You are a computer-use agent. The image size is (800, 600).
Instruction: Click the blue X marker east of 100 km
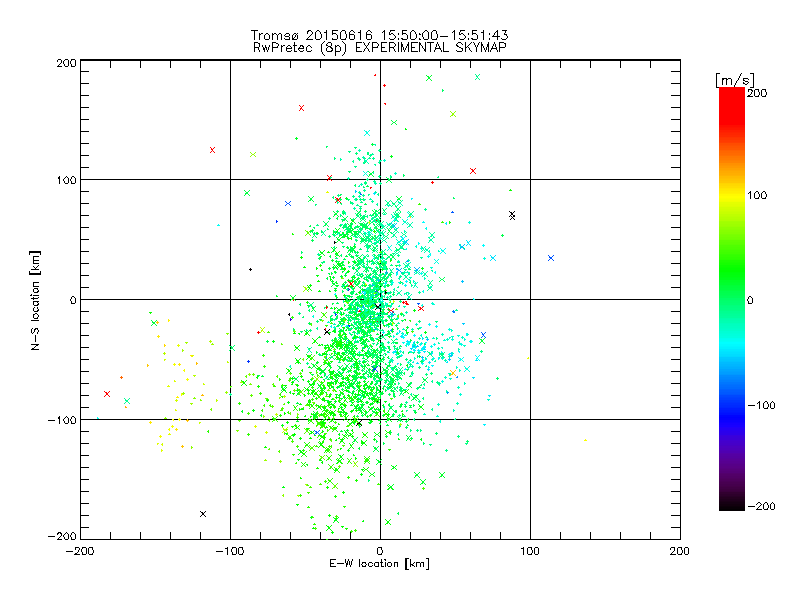[551, 258]
